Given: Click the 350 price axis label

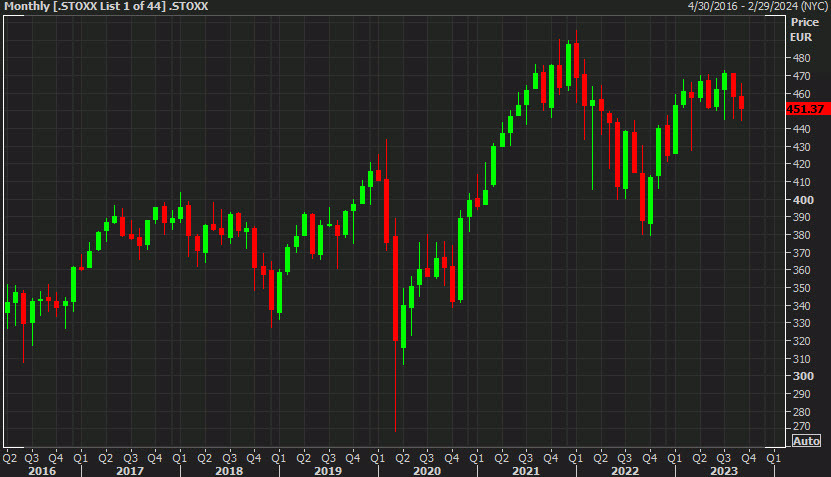Looking at the screenshot, I should click(x=802, y=288).
